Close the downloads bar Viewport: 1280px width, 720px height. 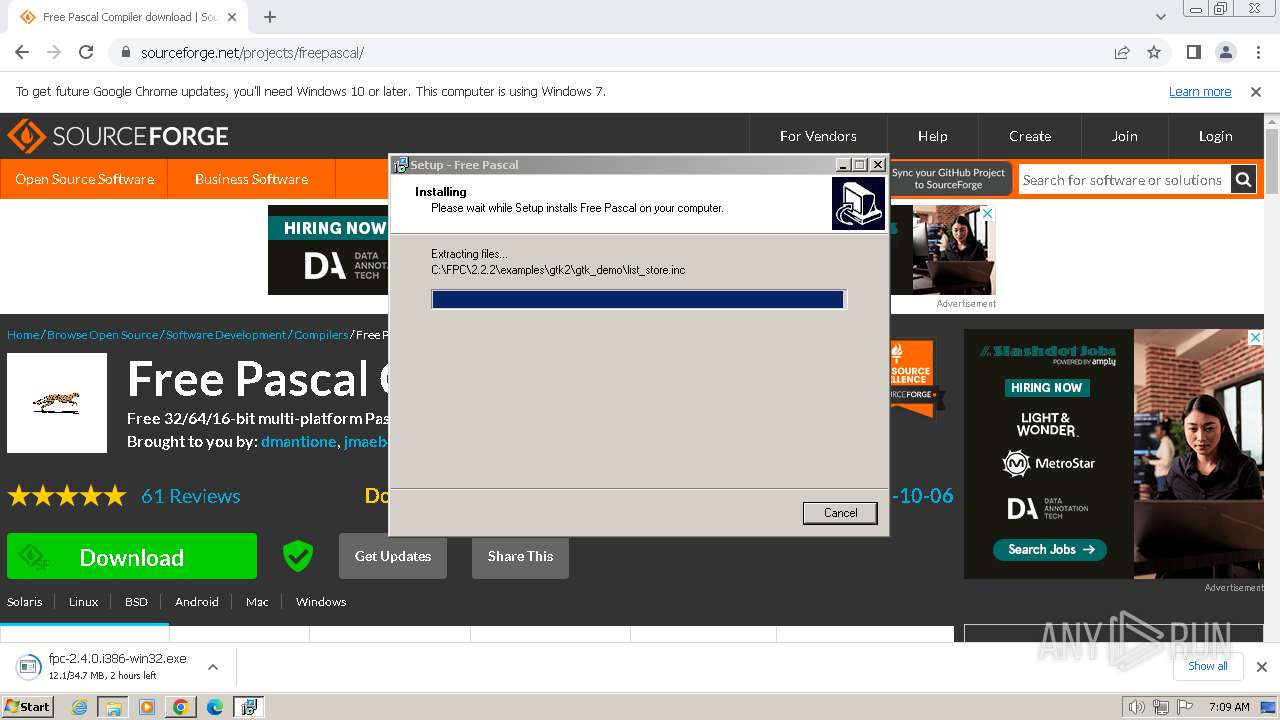(x=1261, y=667)
